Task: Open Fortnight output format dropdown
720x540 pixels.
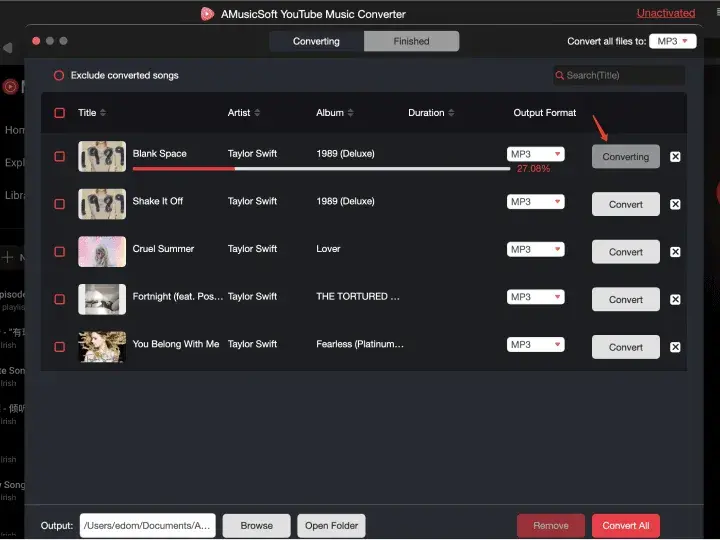Action: [x=535, y=297]
